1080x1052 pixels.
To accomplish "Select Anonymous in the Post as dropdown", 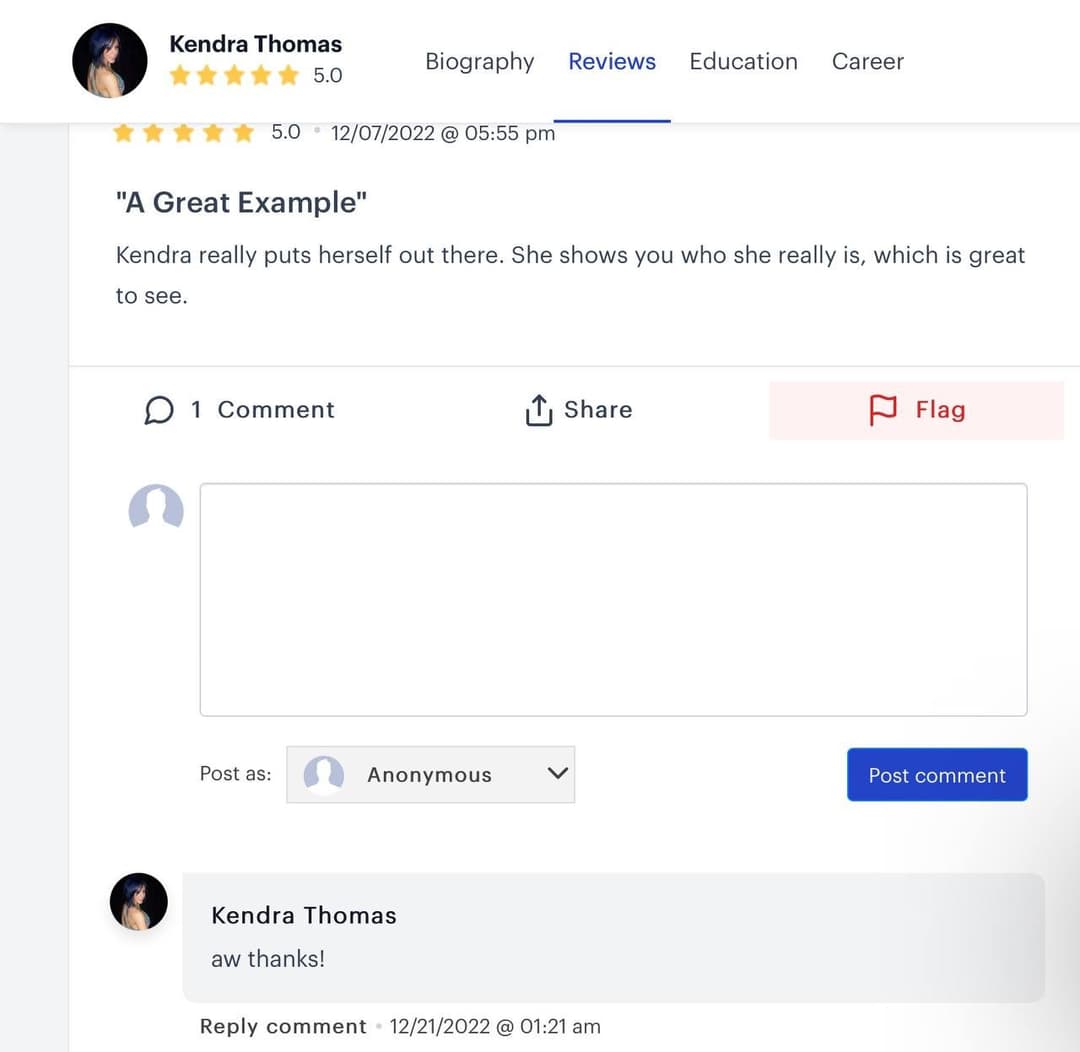I will coord(429,774).
